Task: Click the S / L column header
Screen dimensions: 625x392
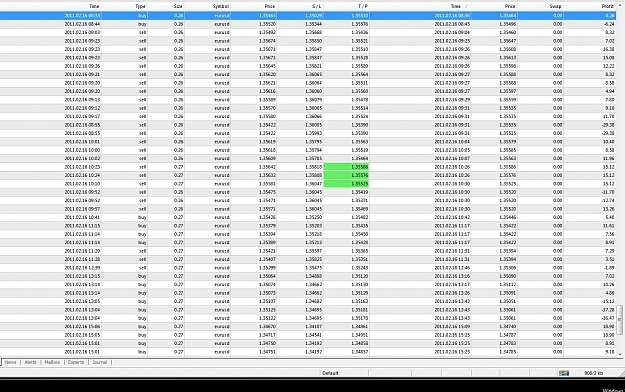Action: click(x=316, y=6)
